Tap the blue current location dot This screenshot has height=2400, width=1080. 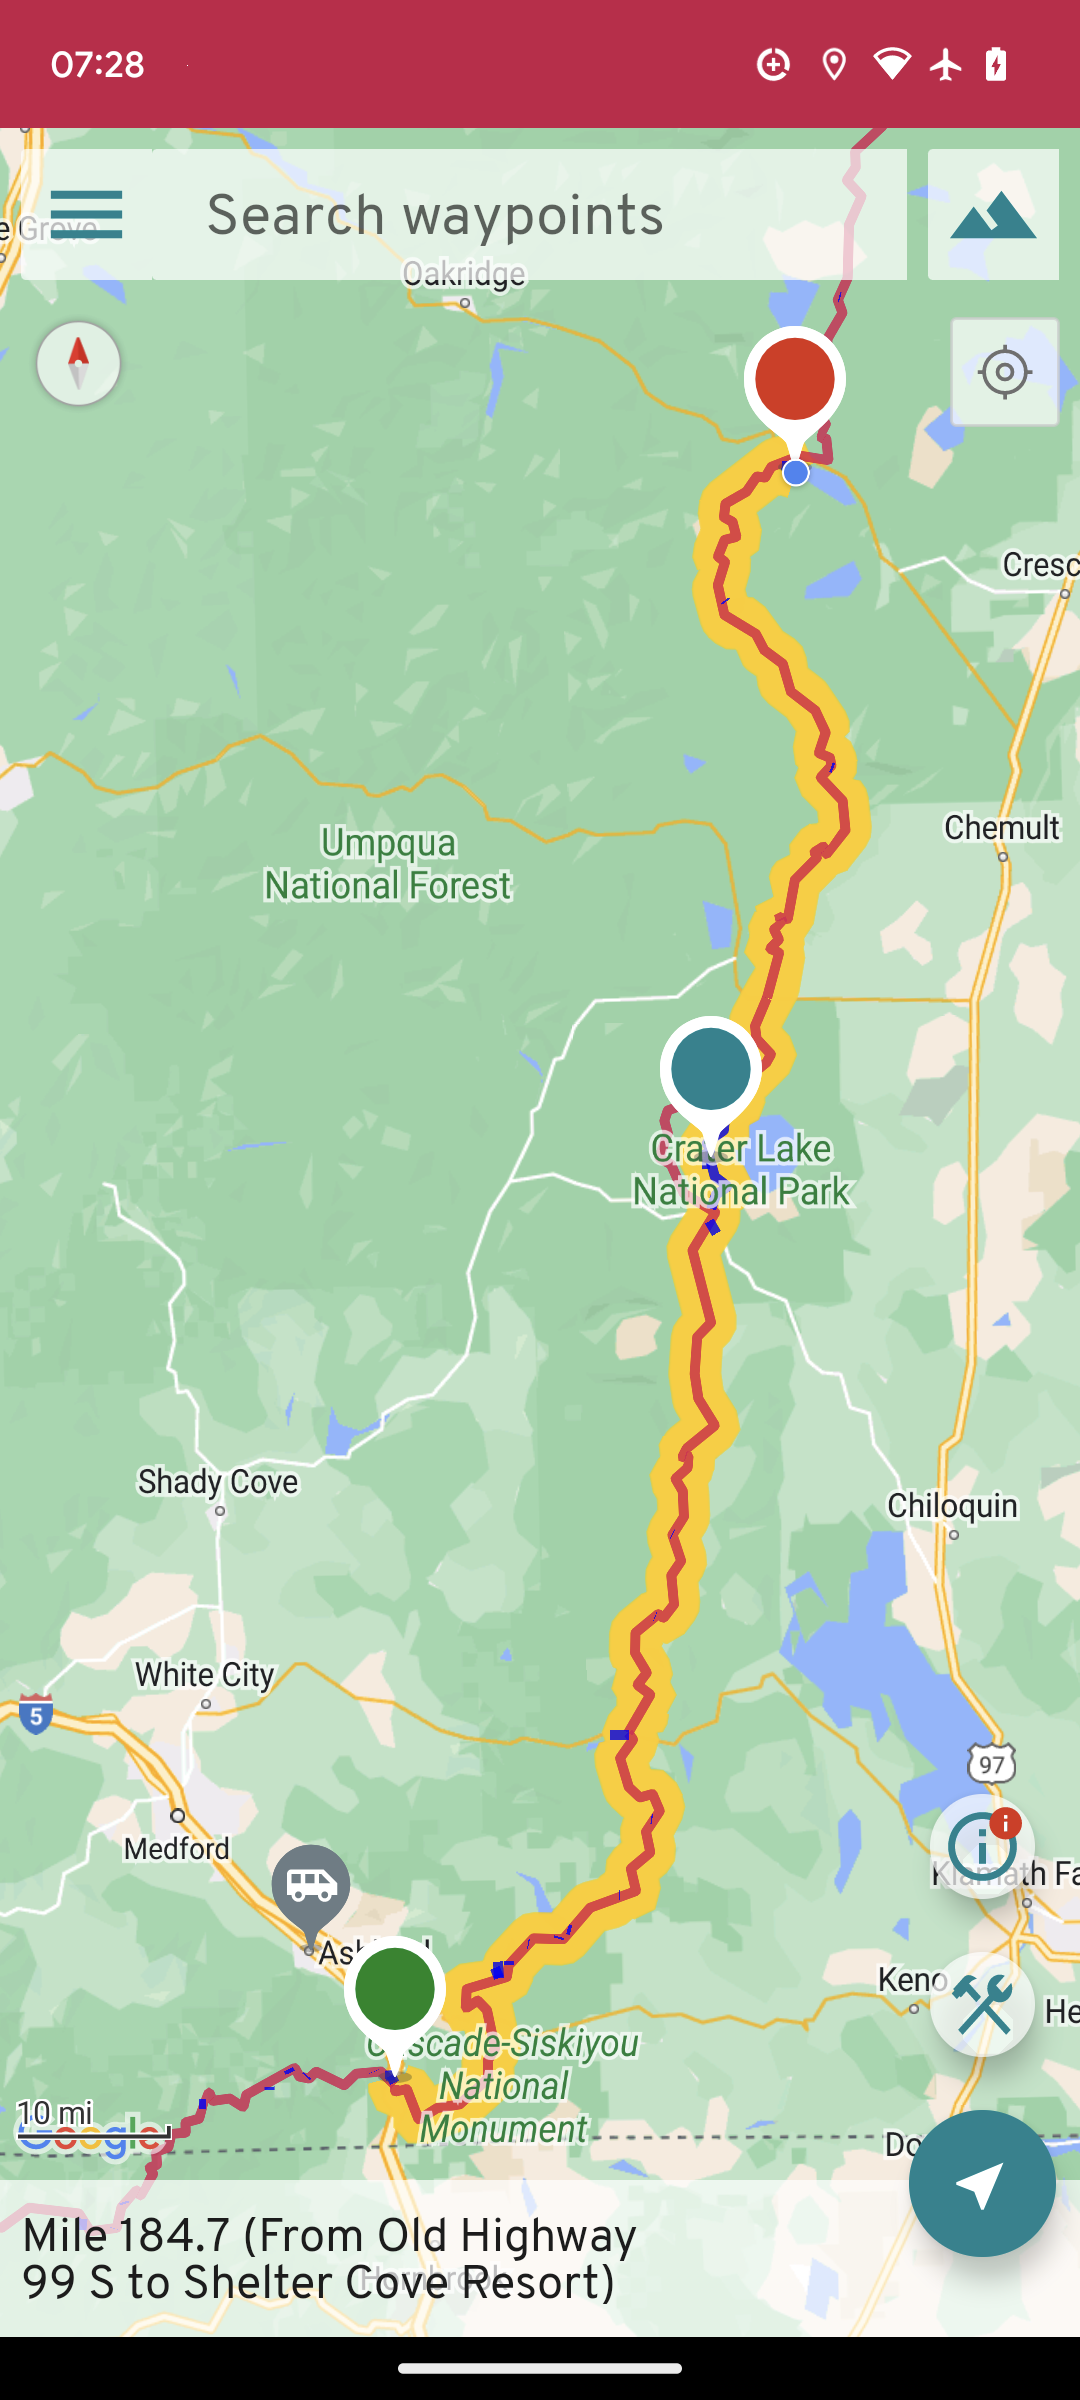coord(796,472)
